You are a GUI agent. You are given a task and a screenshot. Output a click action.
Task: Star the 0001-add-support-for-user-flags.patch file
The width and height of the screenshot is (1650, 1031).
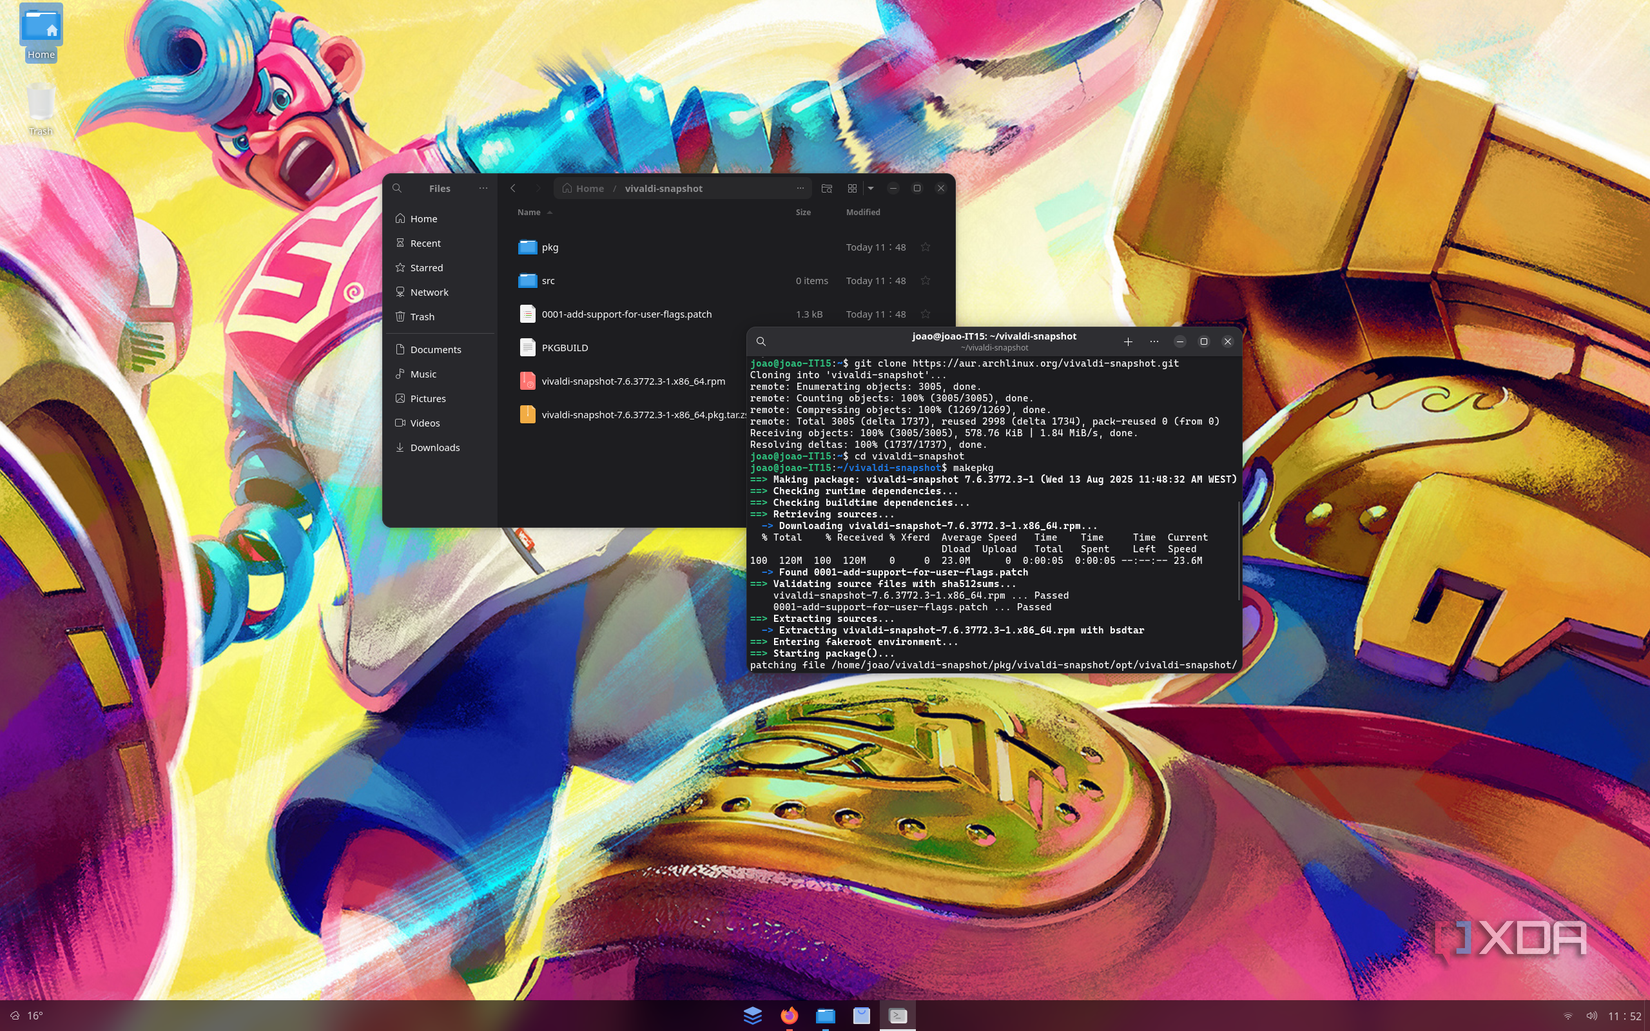925,314
